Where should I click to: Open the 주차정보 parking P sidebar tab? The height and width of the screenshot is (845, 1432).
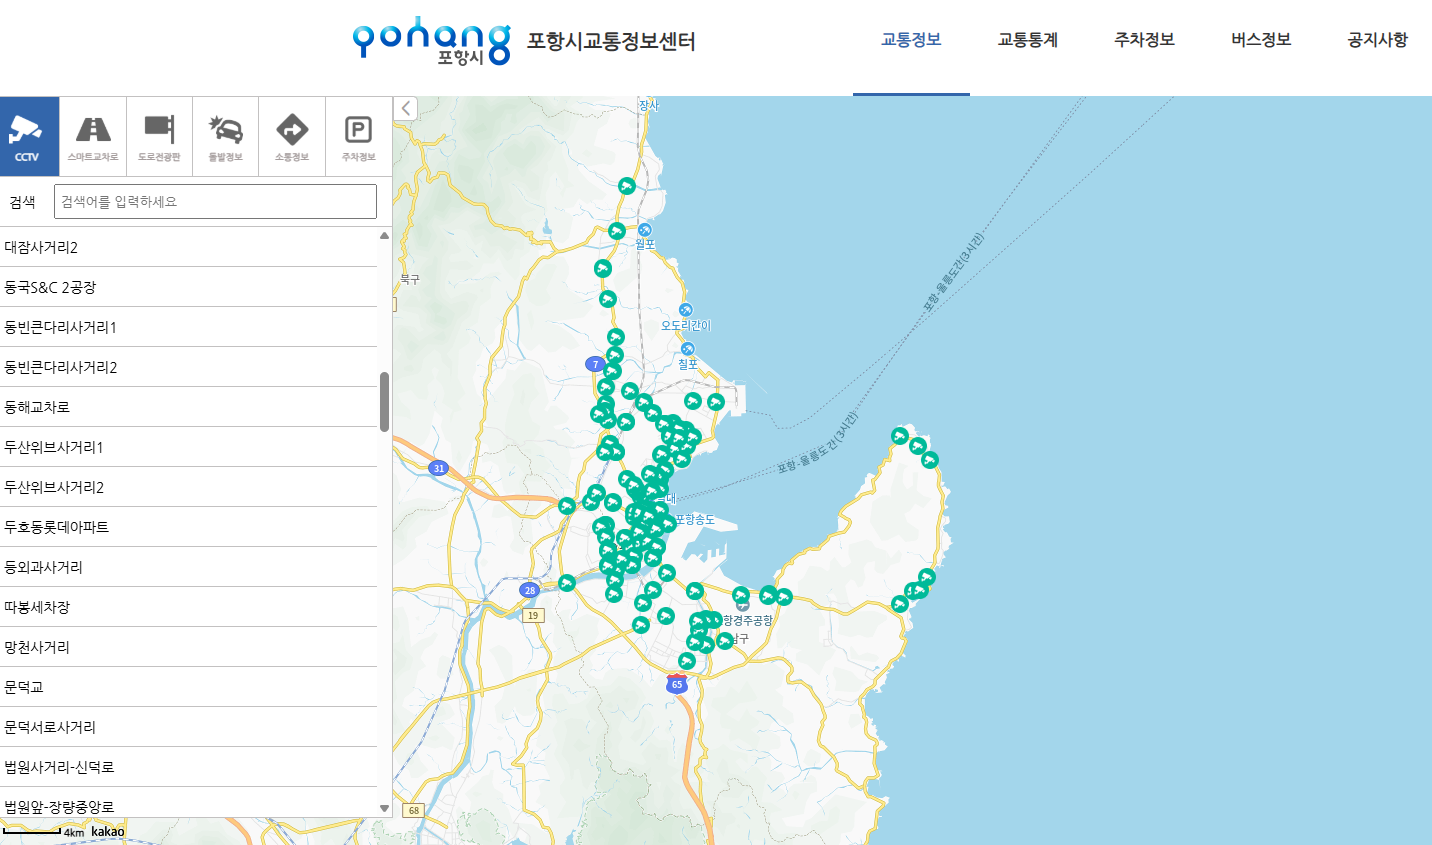358,136
